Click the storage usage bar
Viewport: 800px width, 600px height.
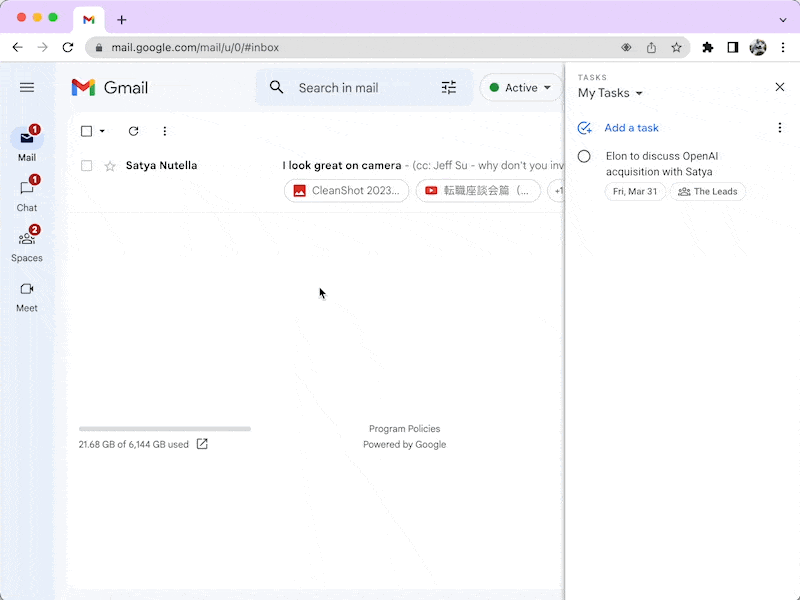[x=165, y=429]
